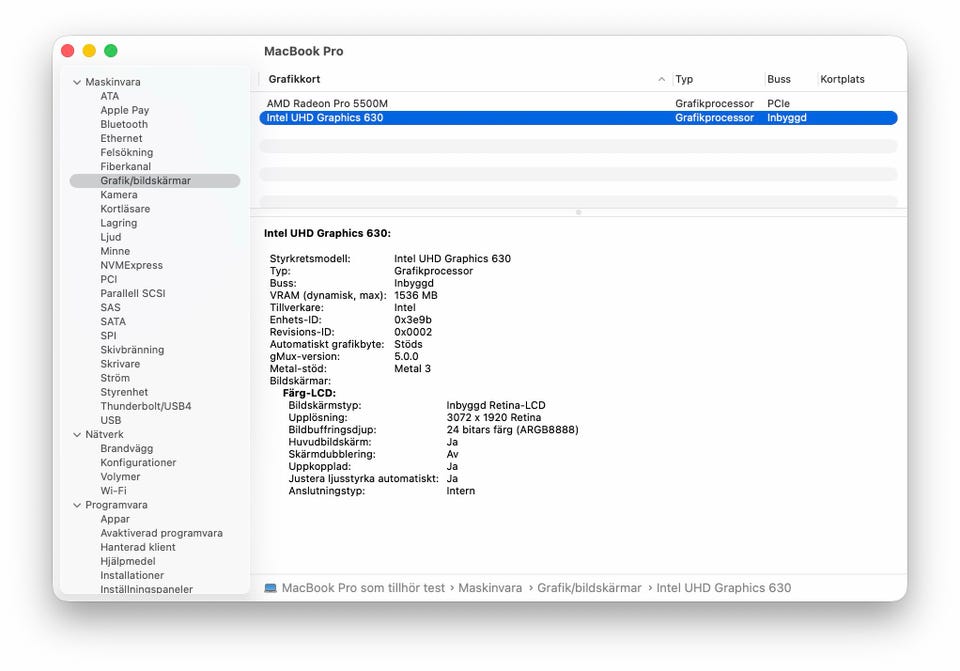Sort by the Grafikkort column header
Screen dimensions: 960x671
point(460,79)
